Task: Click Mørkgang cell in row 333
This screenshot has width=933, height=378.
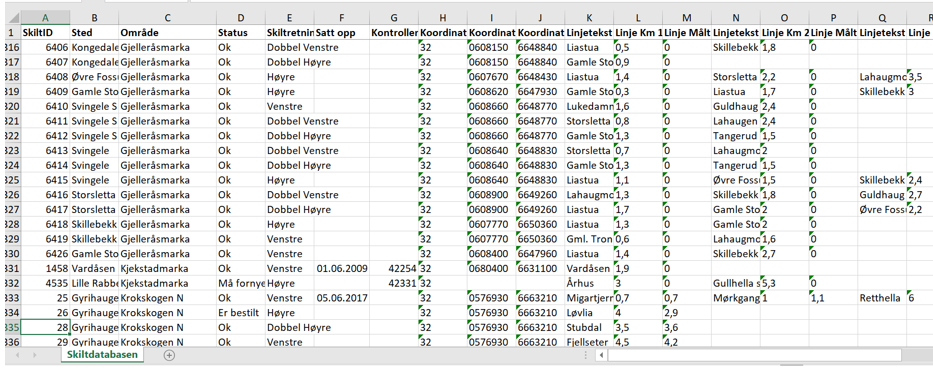Action: pos(735,298)
